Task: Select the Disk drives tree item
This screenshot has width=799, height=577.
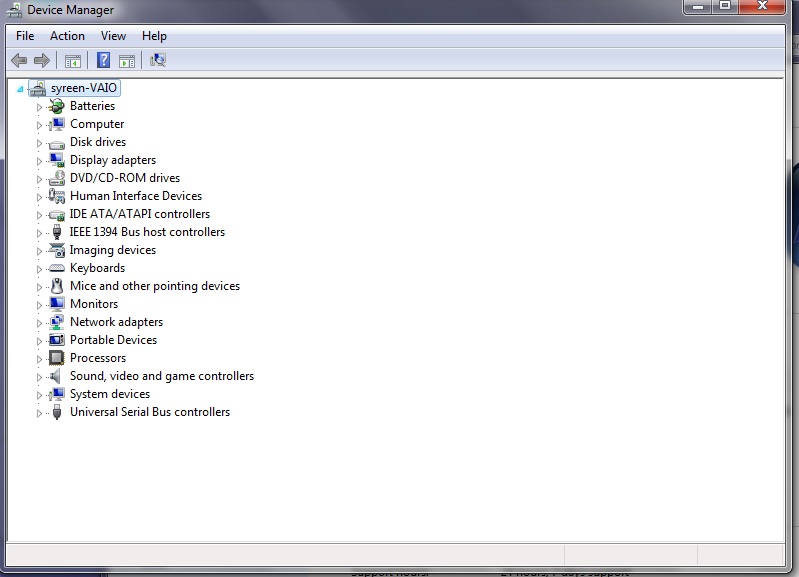Action: click(97, 142)
